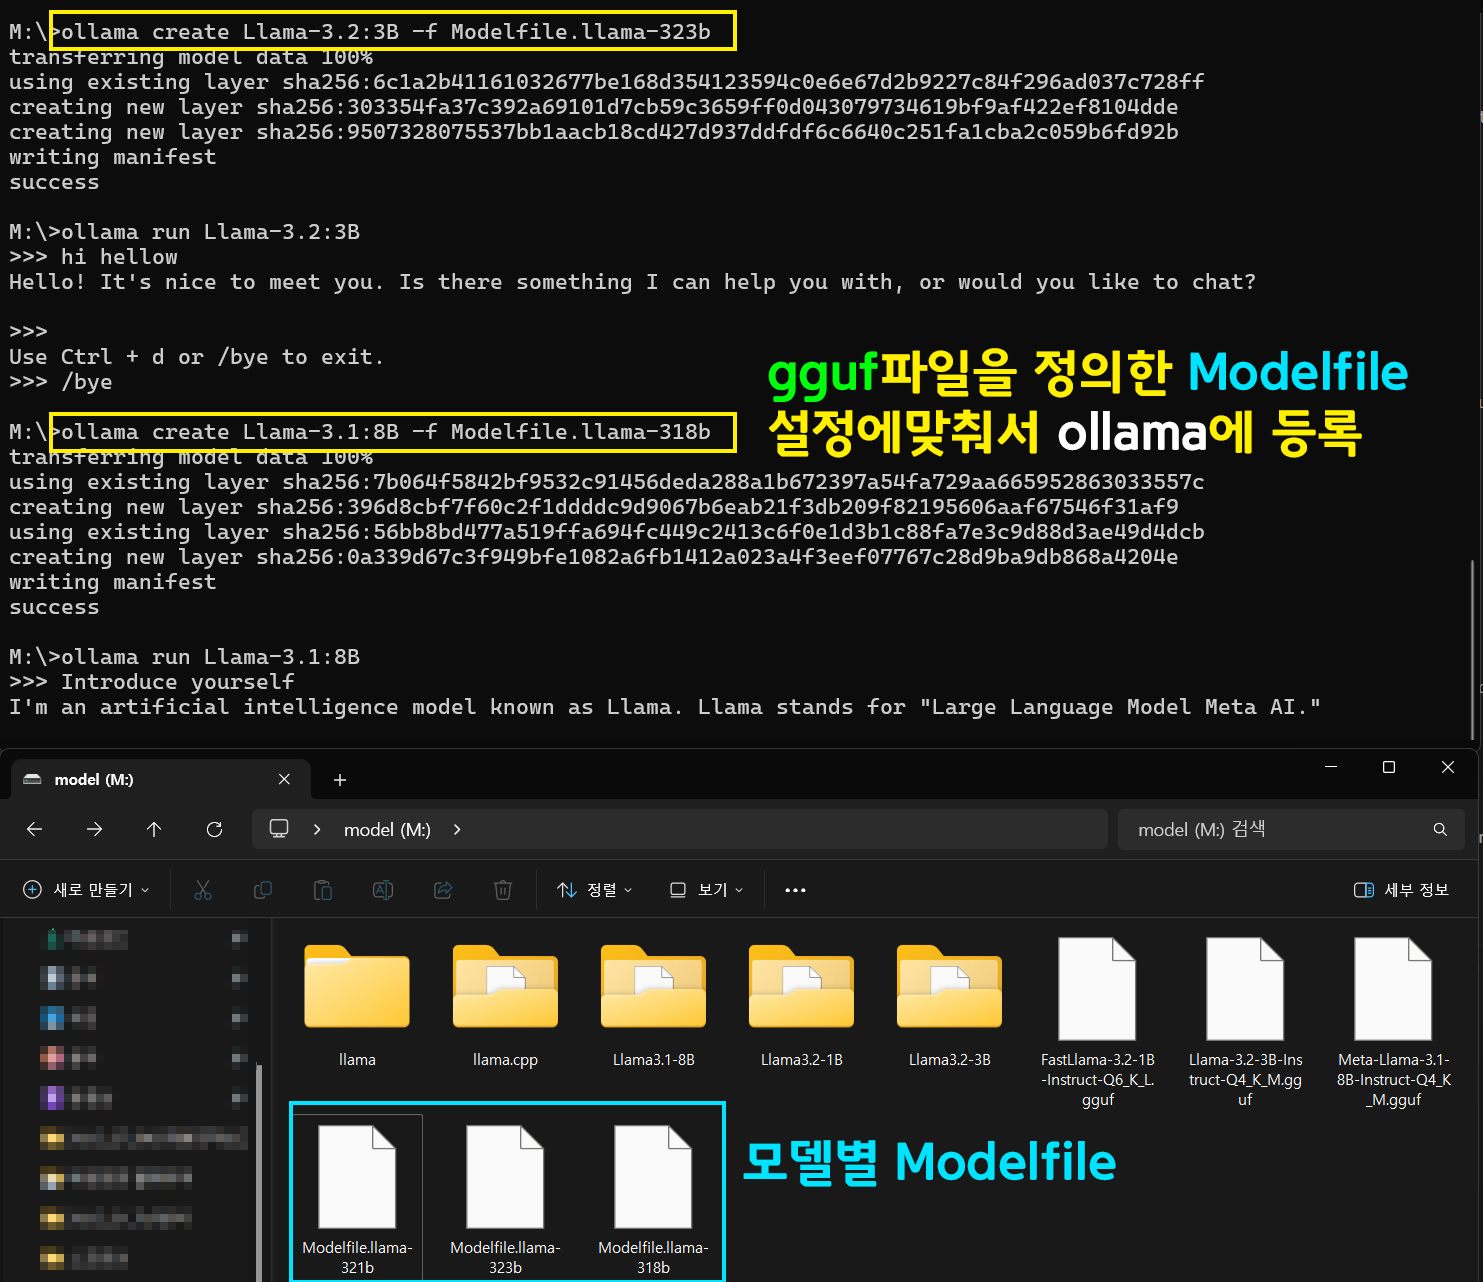Select Llama-3.2-3B-Instruct-Q4_K_M.gguf file
The width and height of the screenshot is (1483, 1282).
pyautogui.click(x=1245, y=1022)
